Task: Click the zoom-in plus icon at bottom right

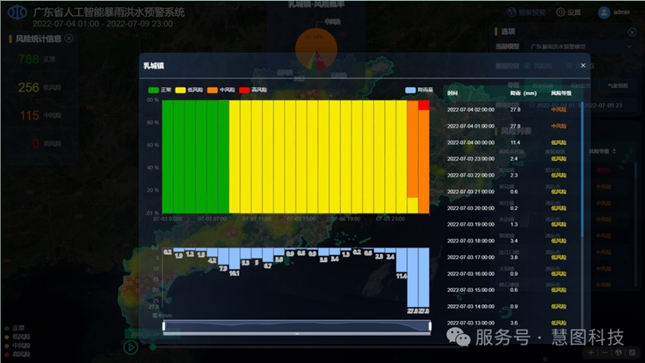Action: point(591,352)
